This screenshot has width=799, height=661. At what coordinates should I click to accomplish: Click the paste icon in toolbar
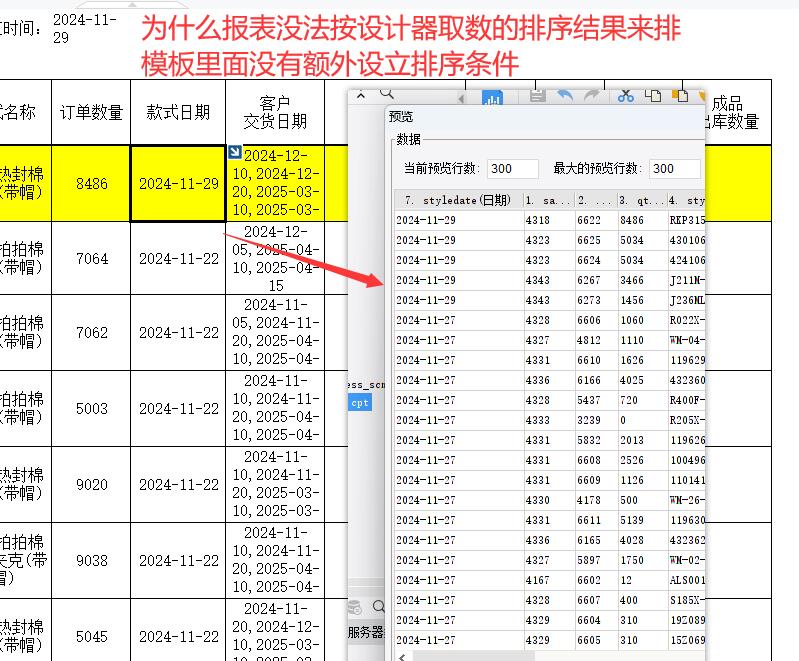[x=680, y=96]
